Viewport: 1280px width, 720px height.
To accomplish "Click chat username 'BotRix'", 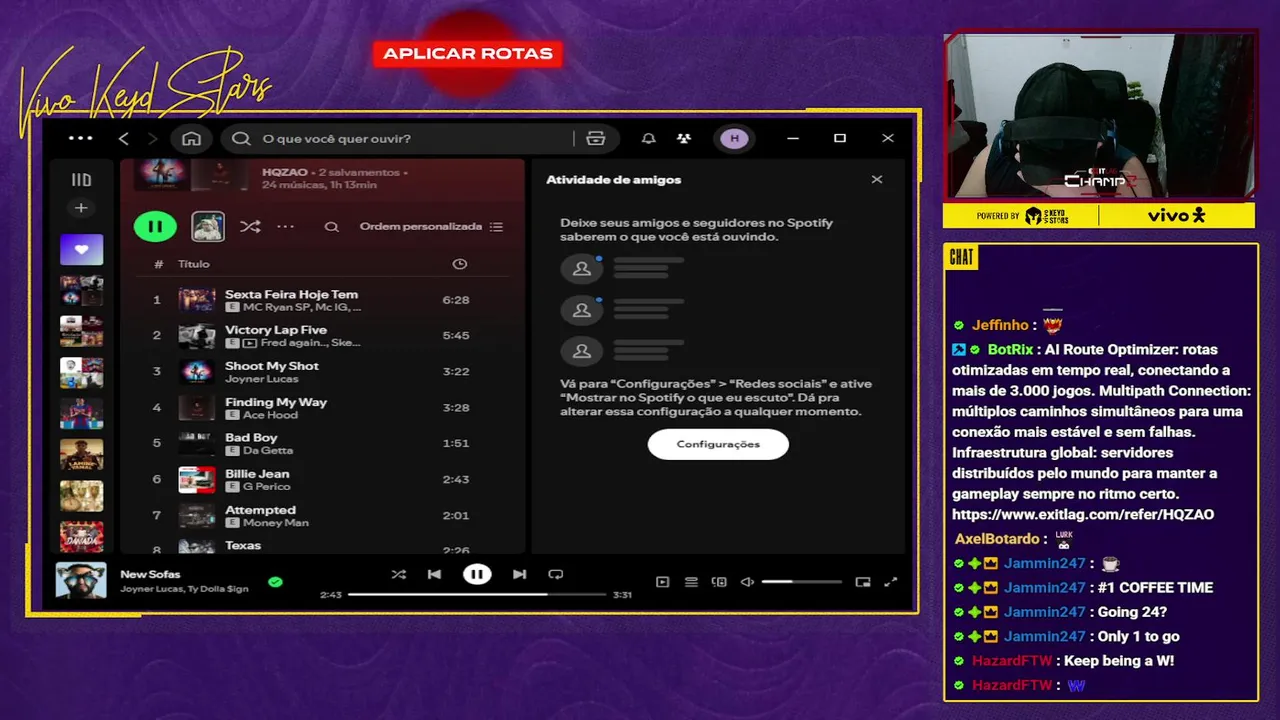I will coord(1010,350).
